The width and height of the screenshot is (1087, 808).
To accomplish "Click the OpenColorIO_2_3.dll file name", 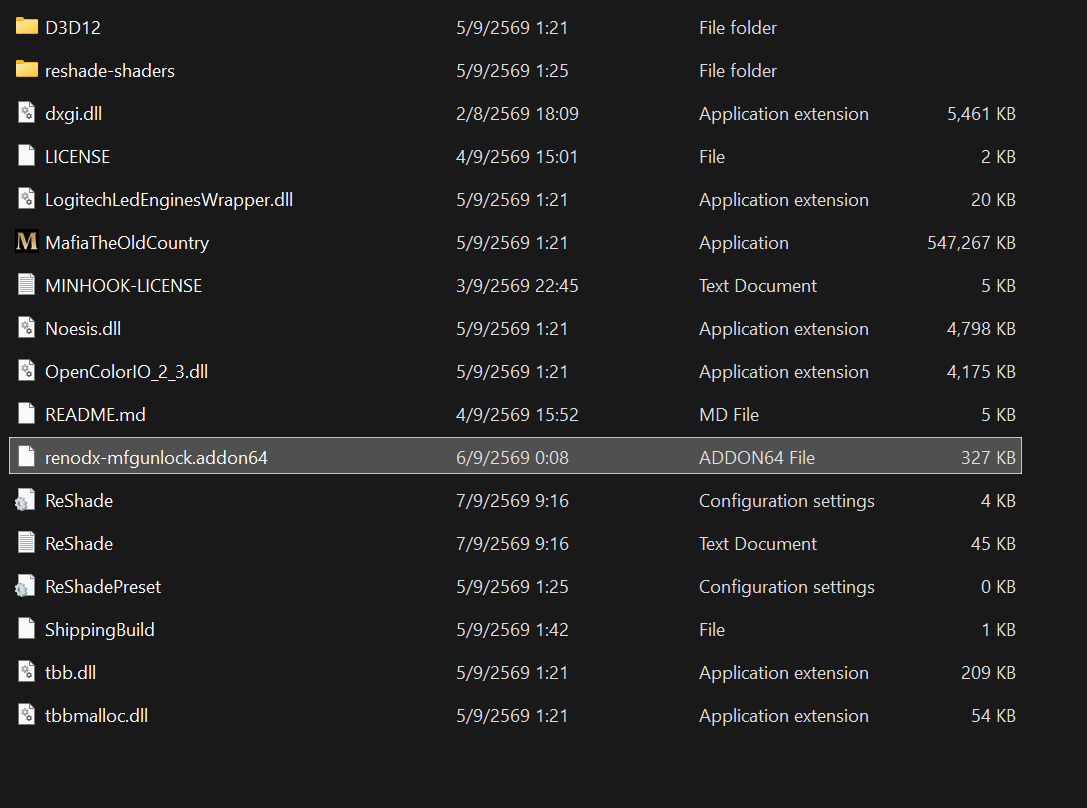I will coord(126,371).
